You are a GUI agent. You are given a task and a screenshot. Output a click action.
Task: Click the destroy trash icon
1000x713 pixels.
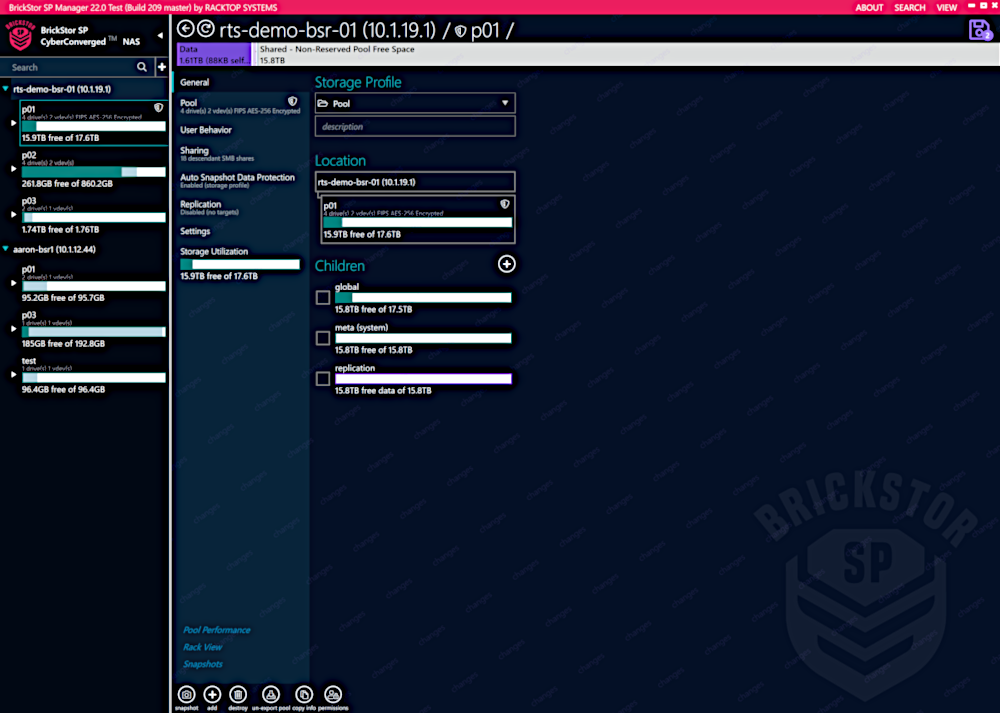[238, 694]
